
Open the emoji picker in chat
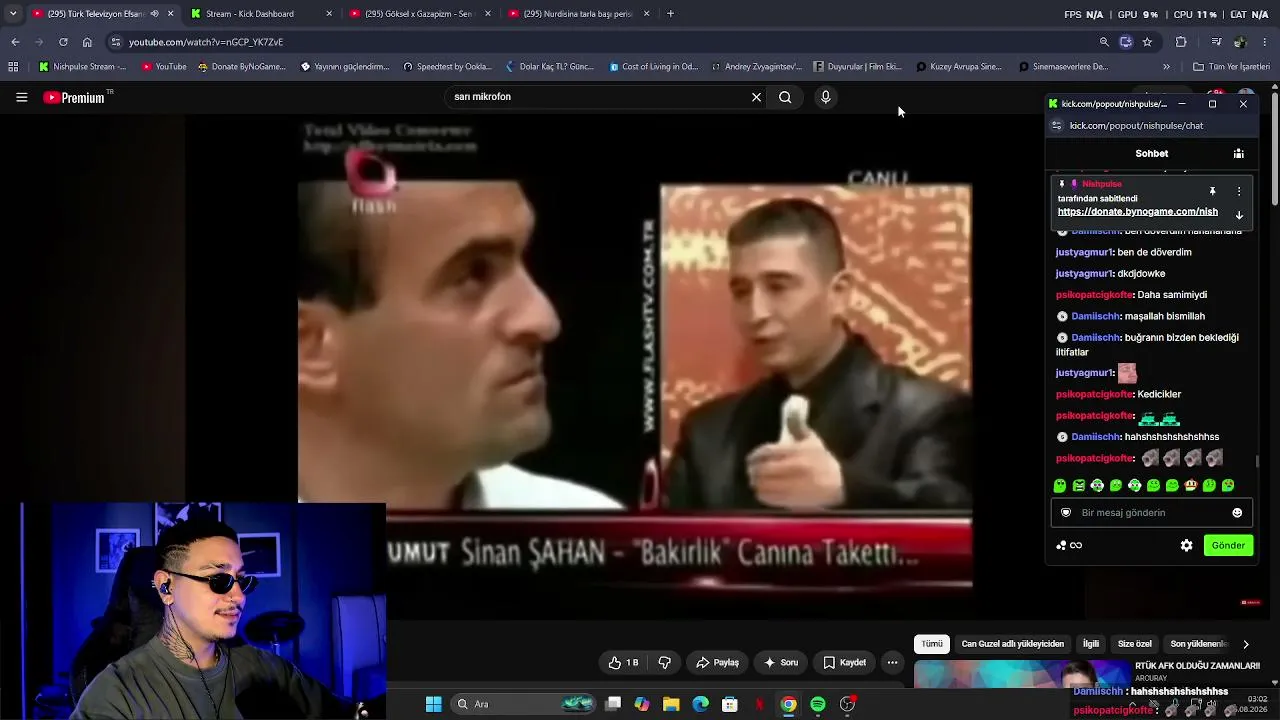pyautogui.click(x=1237, y=513)
